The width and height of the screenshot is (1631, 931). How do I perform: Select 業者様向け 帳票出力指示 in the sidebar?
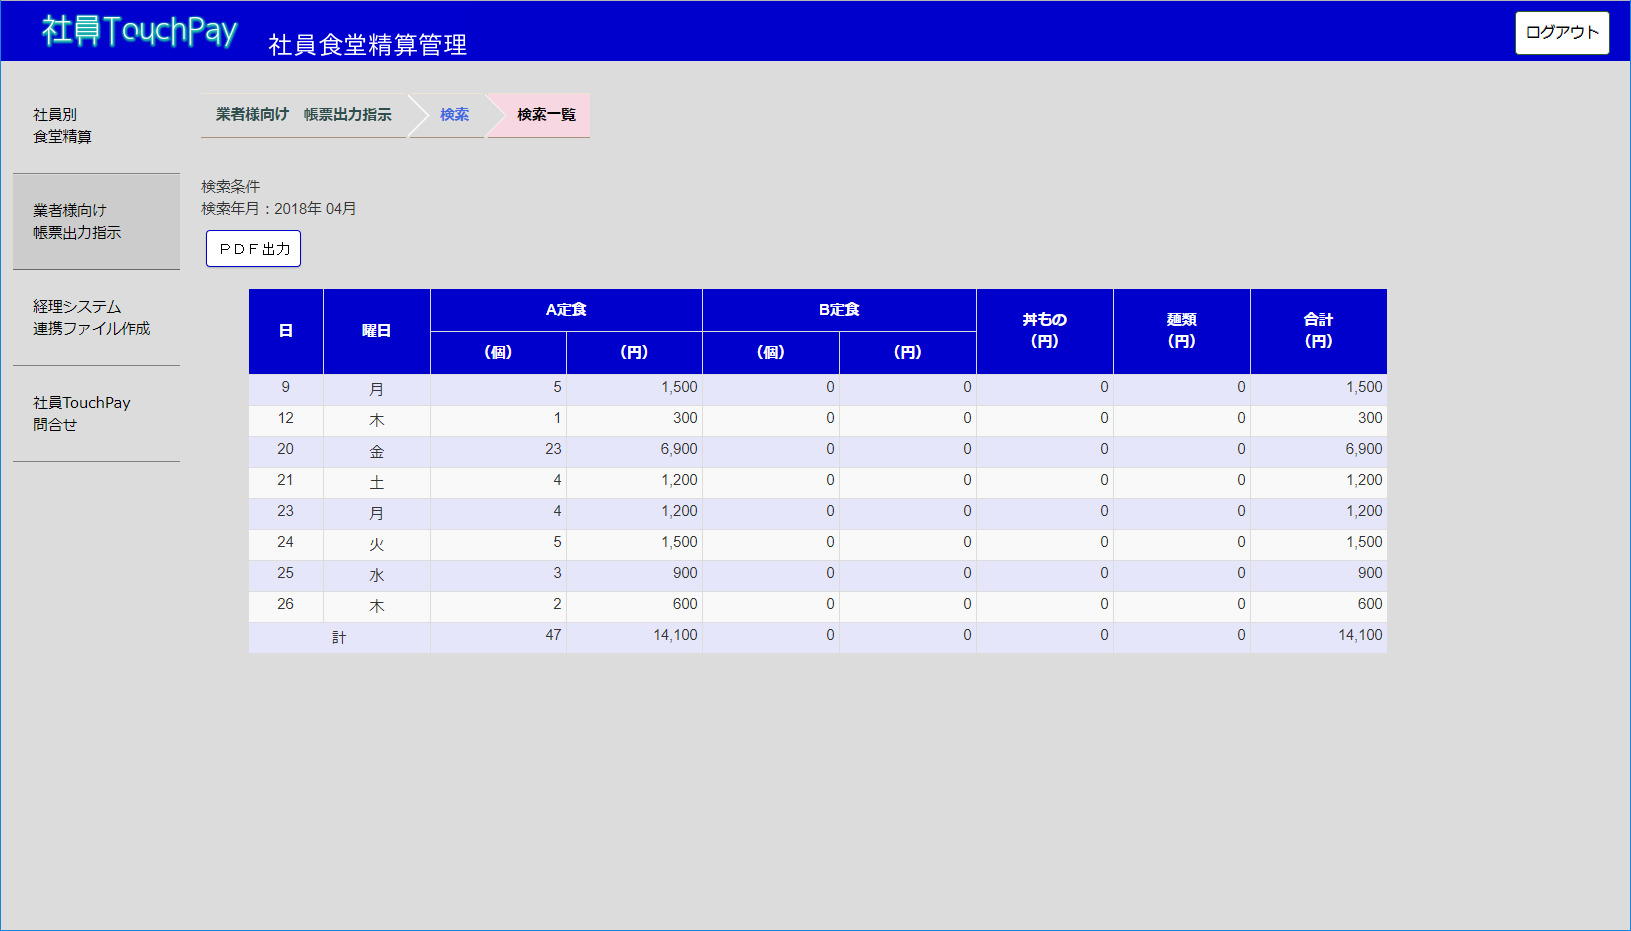96,222
